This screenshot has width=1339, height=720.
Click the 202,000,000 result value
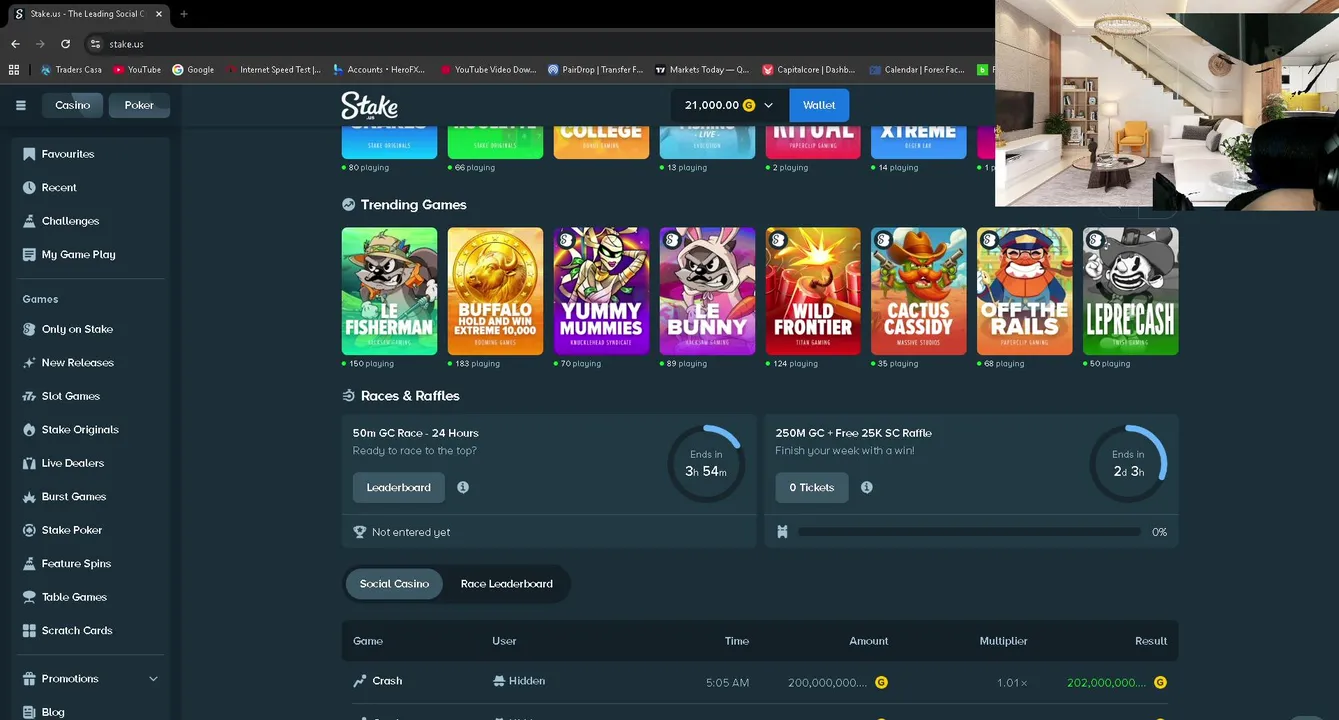1107,683
